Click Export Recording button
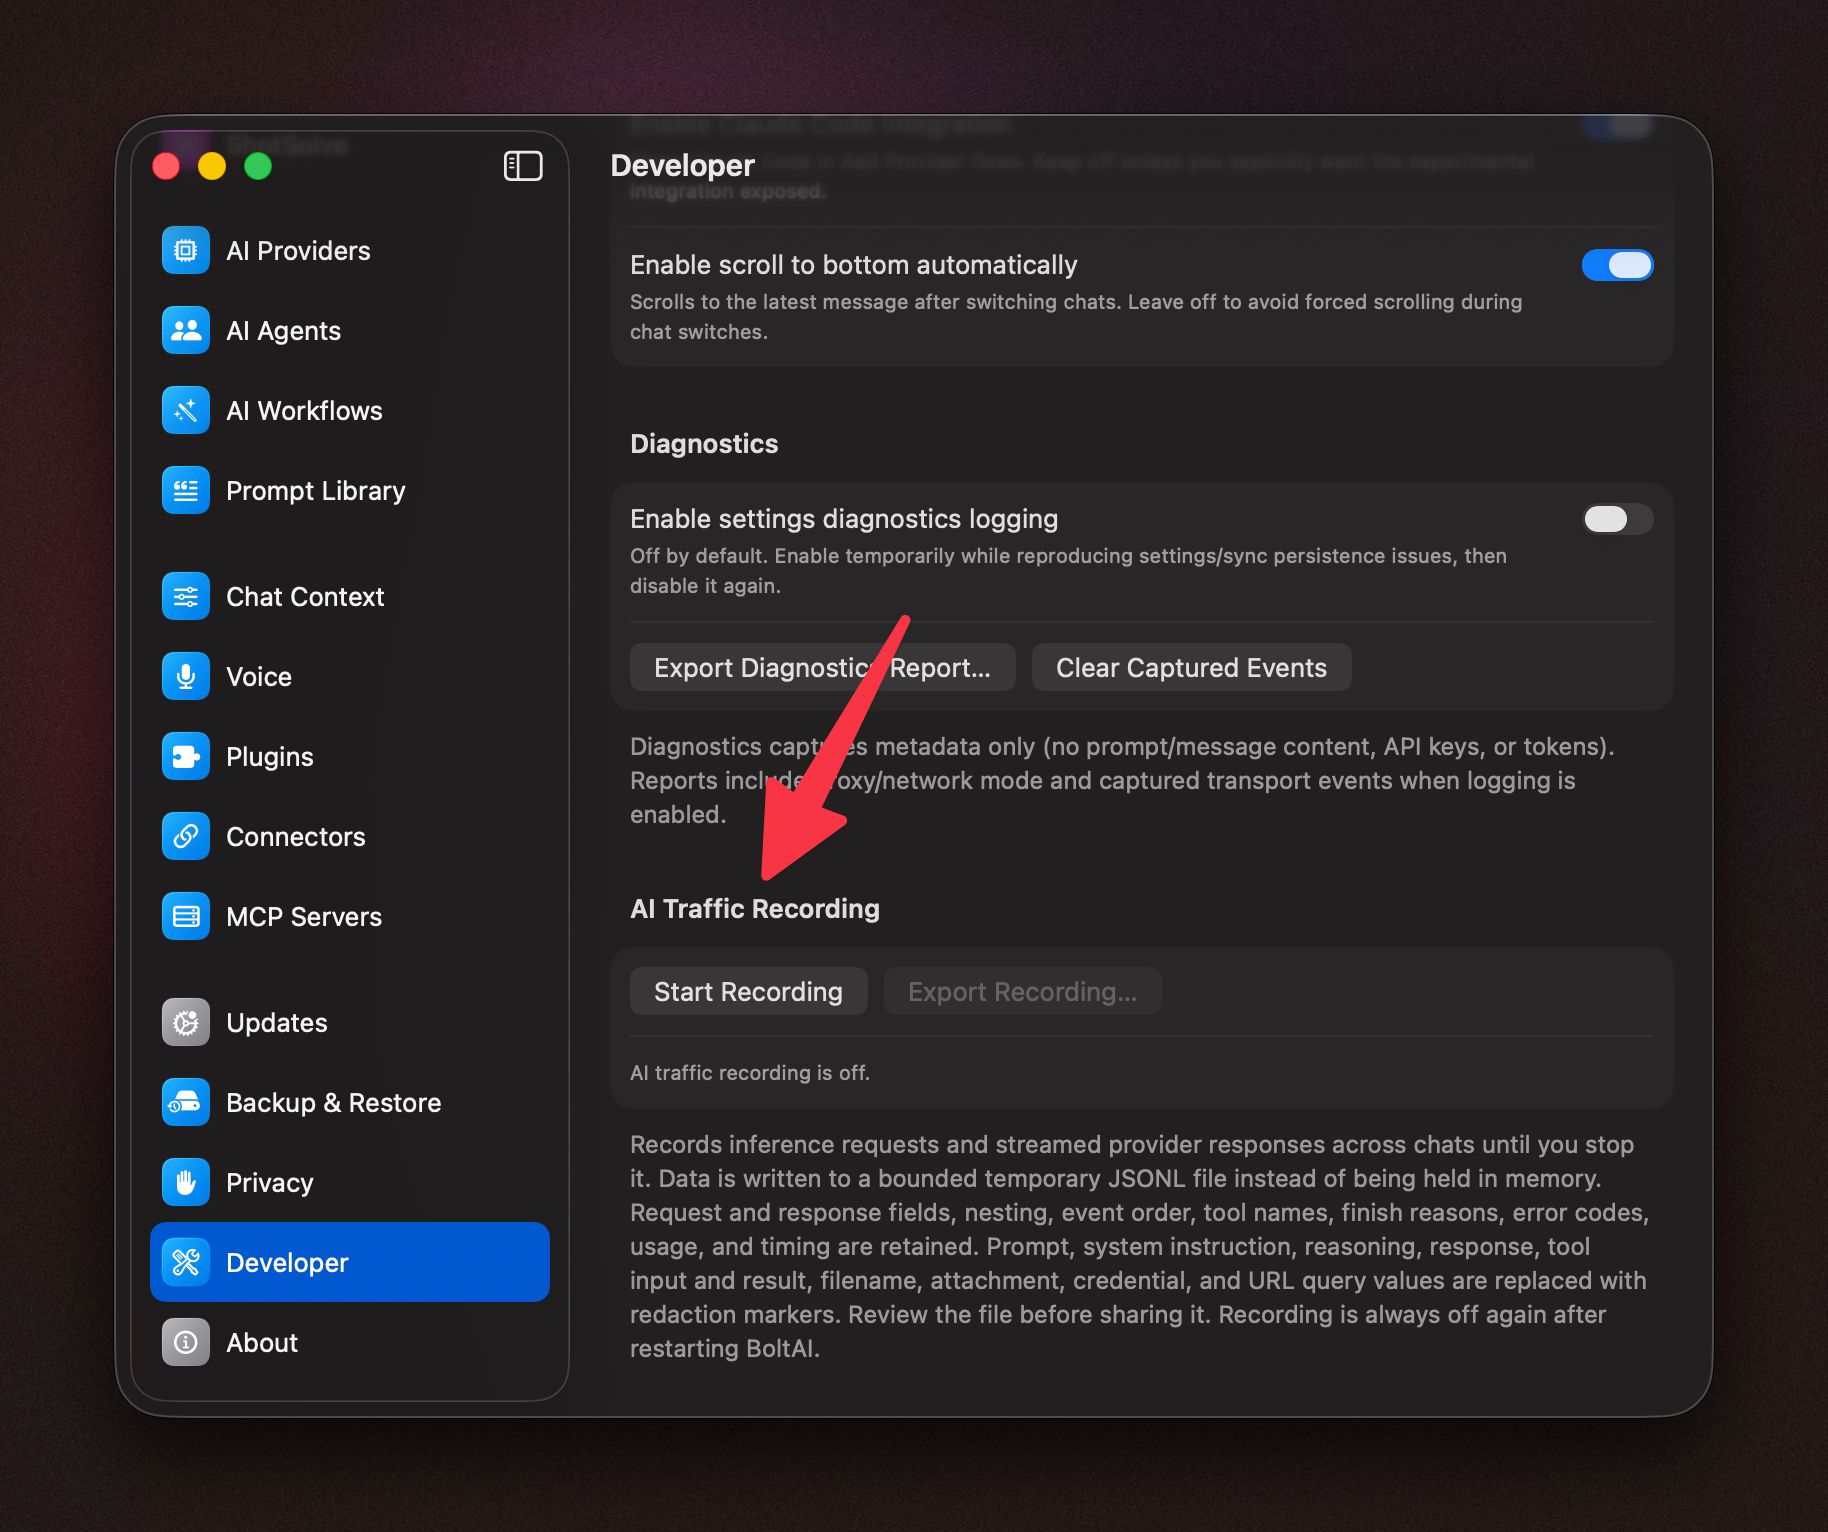This screenshot has height=1532, width=1828. coord(1022,991)
